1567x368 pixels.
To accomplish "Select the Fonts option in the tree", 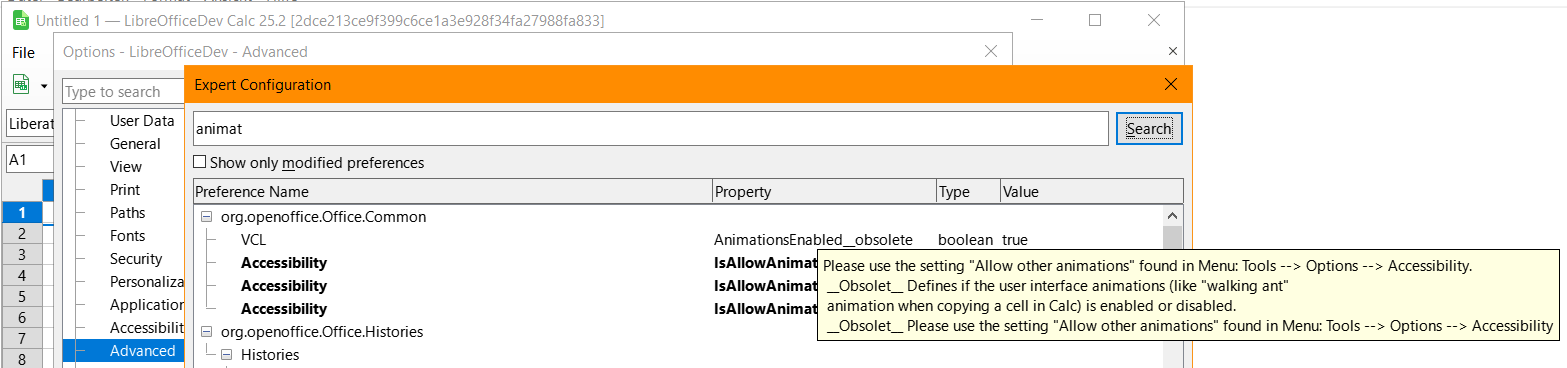I will (x=128, y=236).
